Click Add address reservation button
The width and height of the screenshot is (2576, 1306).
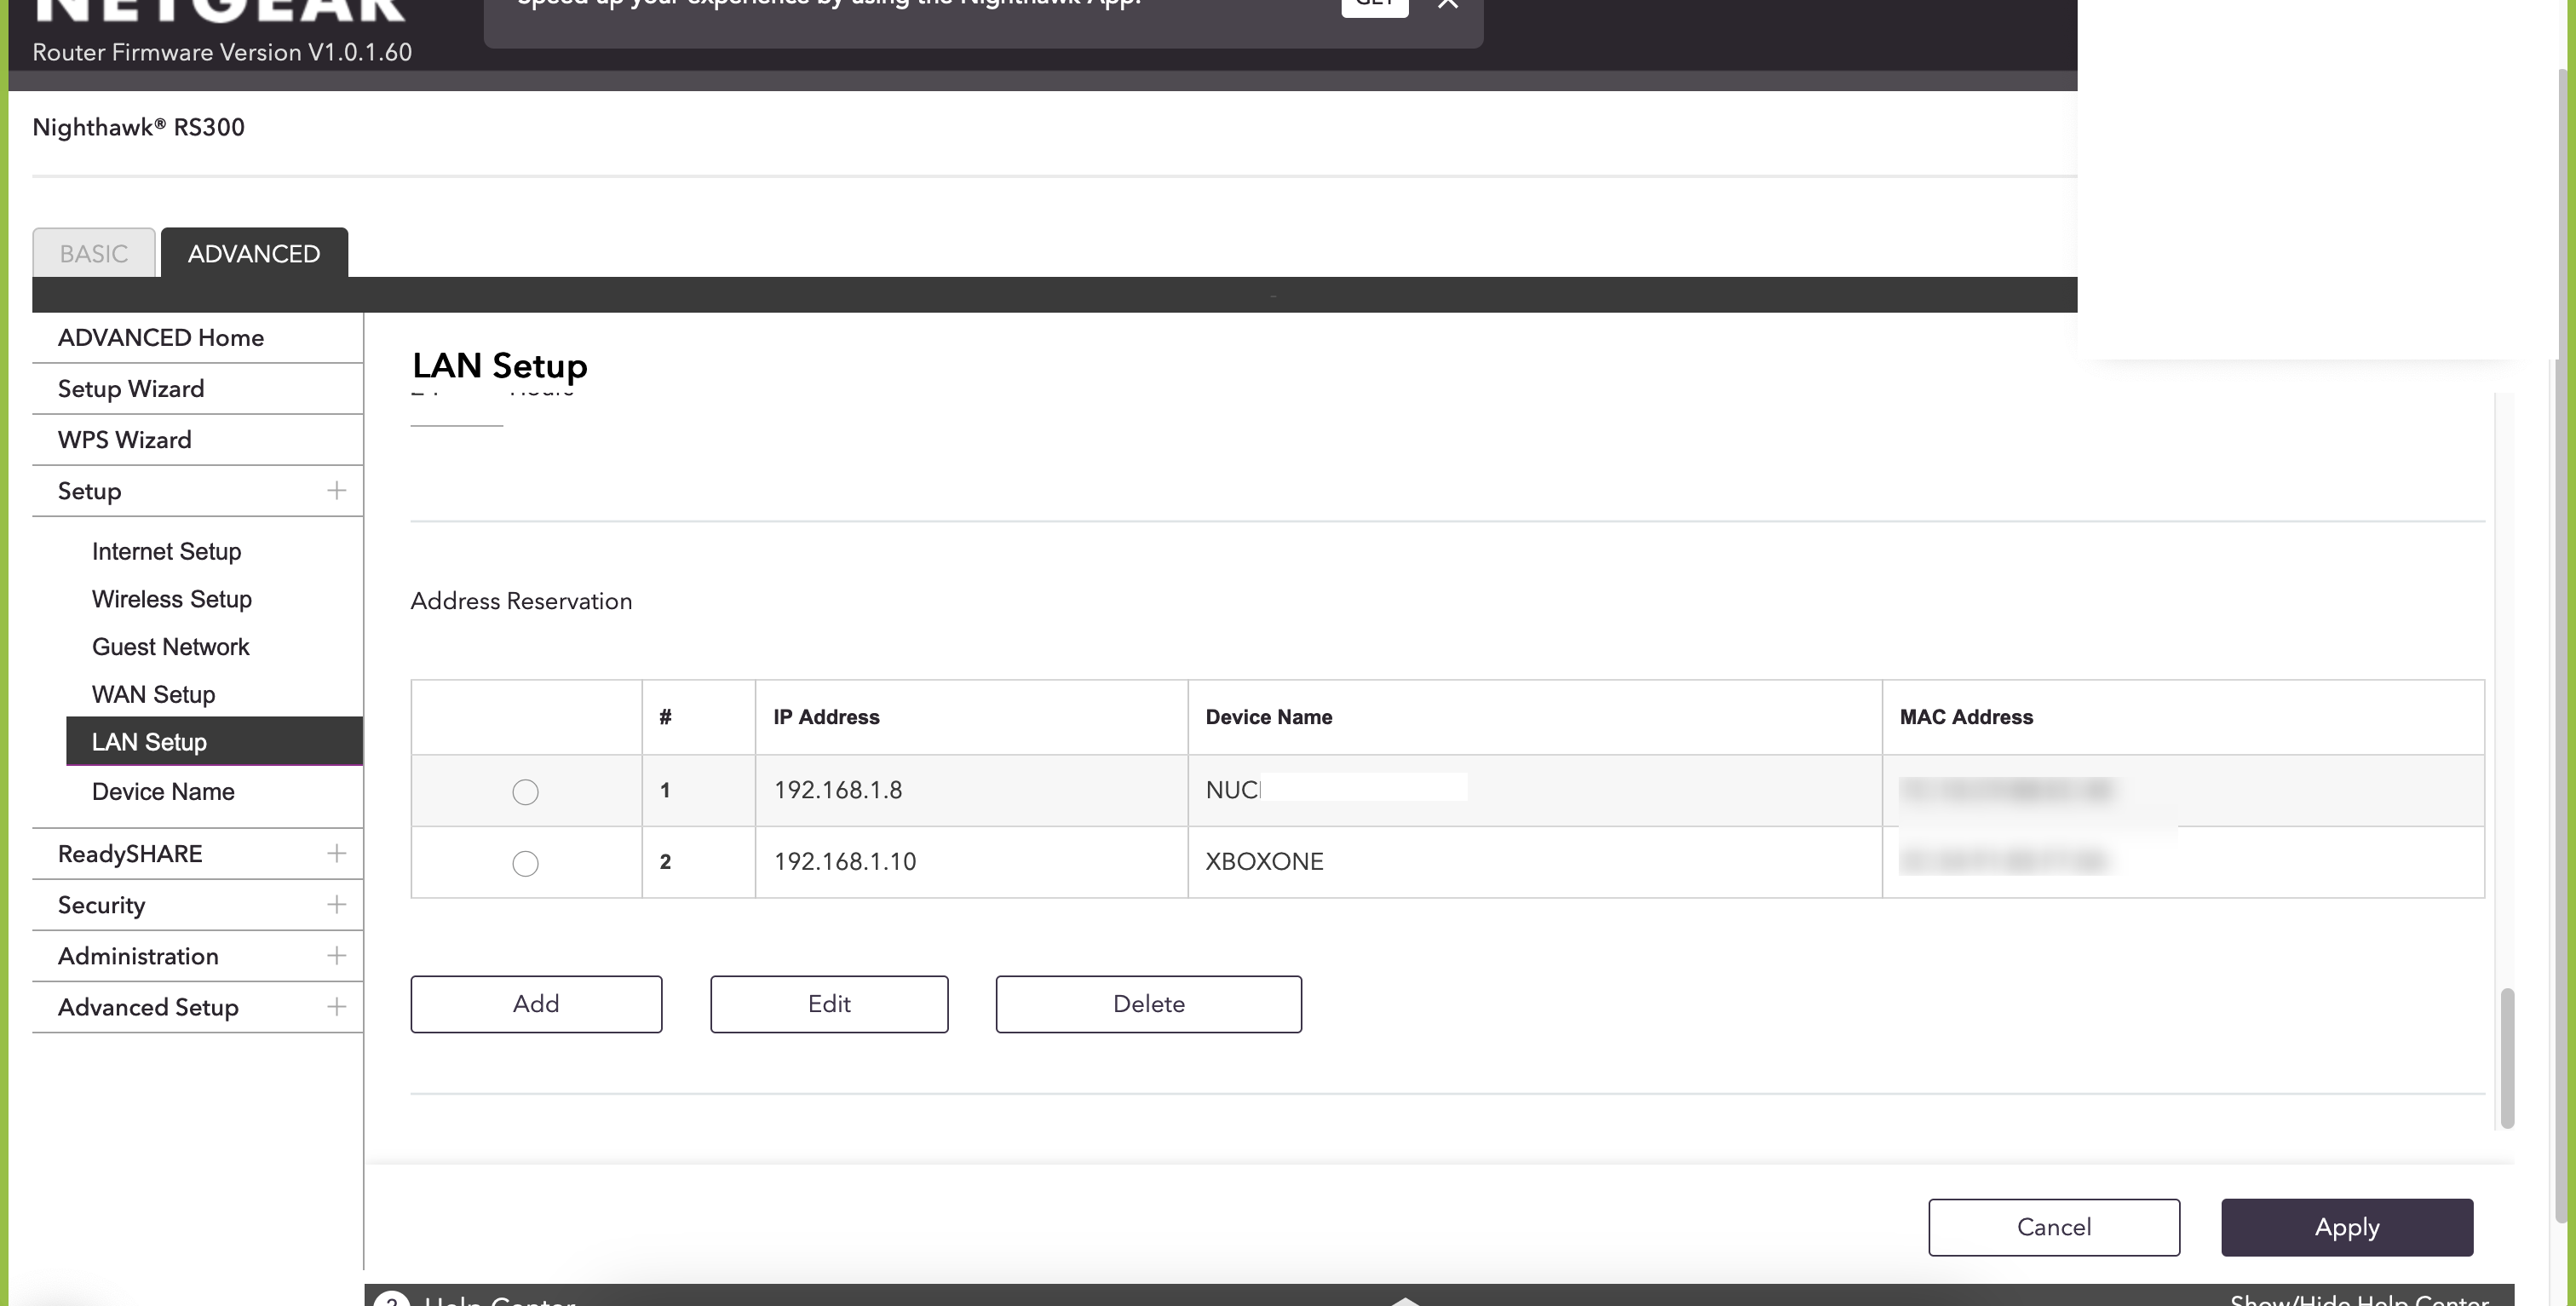(536, 1004)
